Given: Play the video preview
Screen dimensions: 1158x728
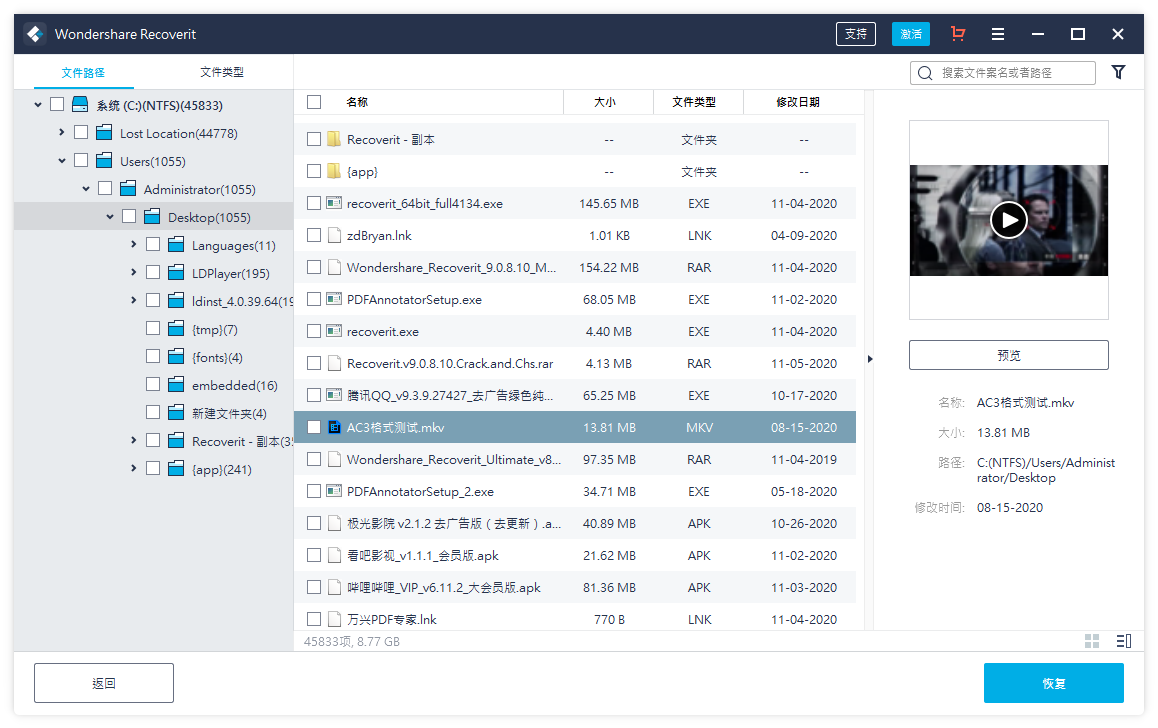Looking at the screenshot, I should click(1009, 220).
